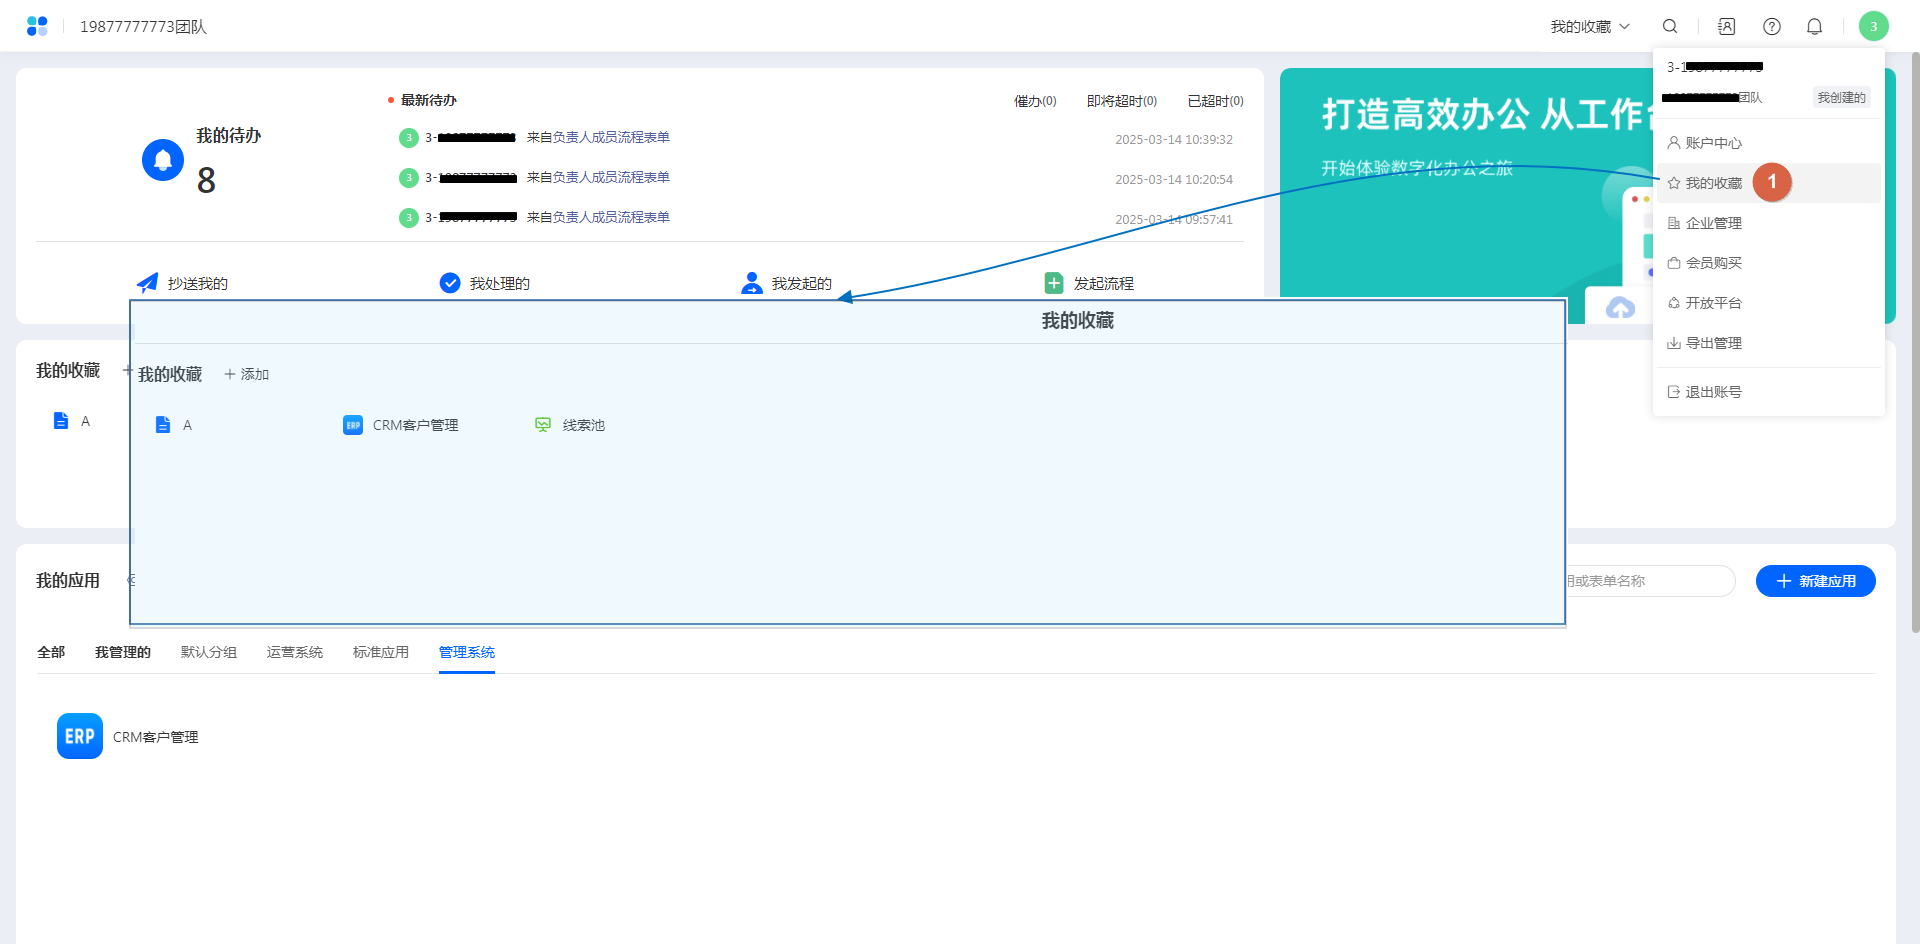
Task: Select 企业管理 from the user menu
Action: (x=1713, y=223)
